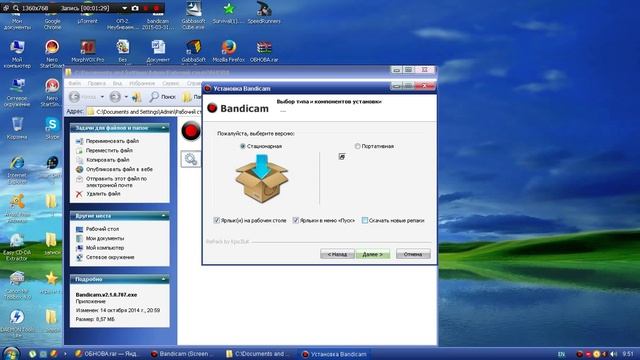Select the Skype desktop icon
This screenshot has height=360, width=640.
point(52,128)
